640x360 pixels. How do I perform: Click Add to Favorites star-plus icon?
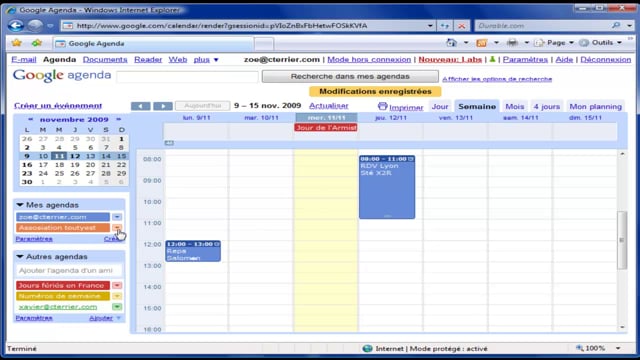[37, 43]
